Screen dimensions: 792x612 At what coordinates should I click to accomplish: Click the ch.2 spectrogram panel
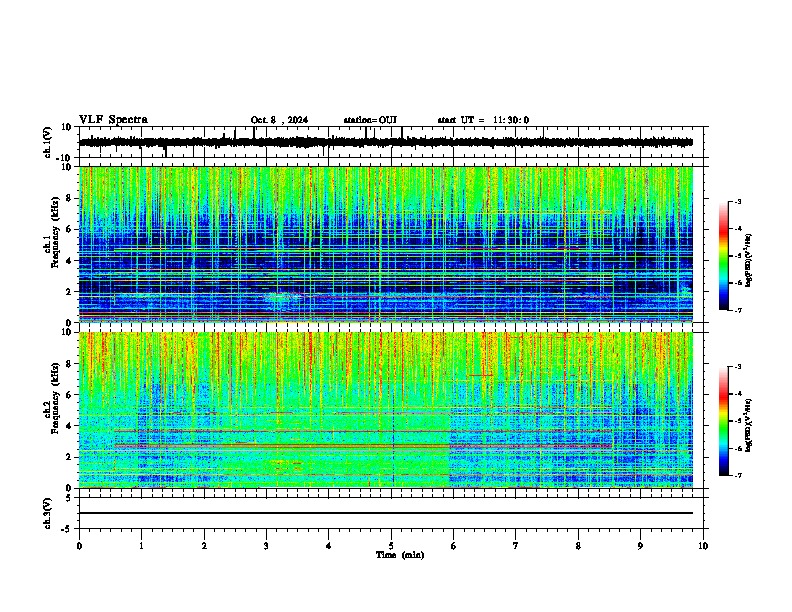click(x=386, y=410)
